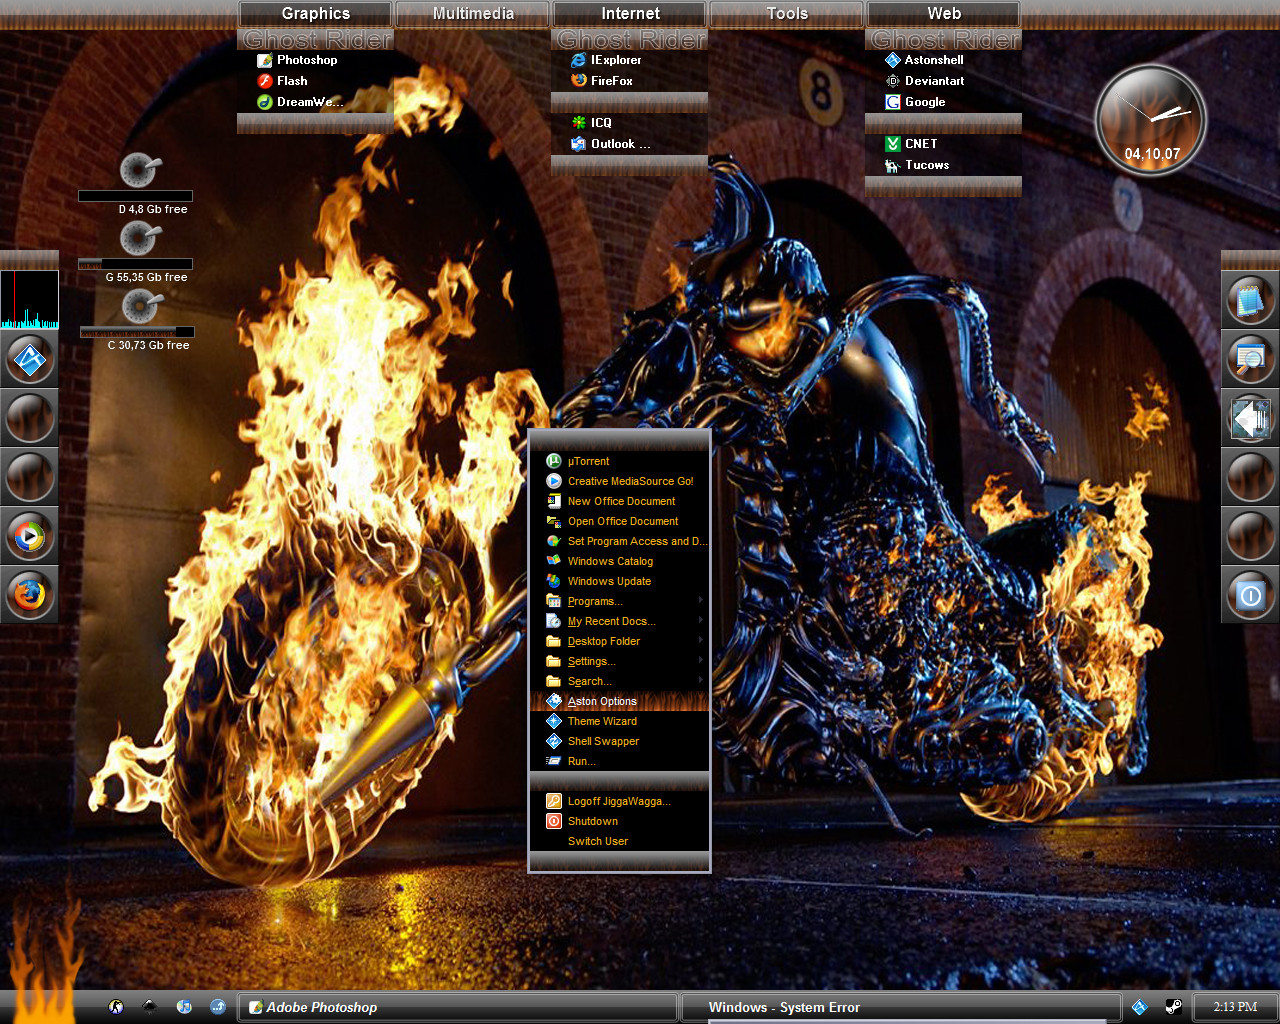Image resolution: width=1280 pixels, height=1024 pixels.
Task: Open Windows - System Error taskbar button
Action: coord(900,1007)
